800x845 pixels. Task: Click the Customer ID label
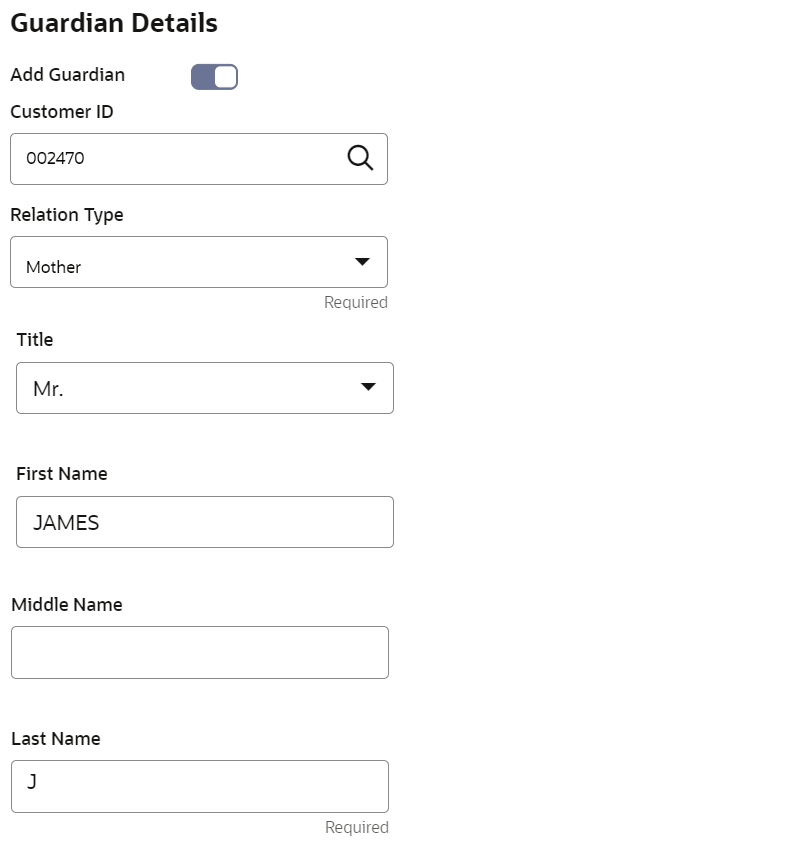coord(62,112)
